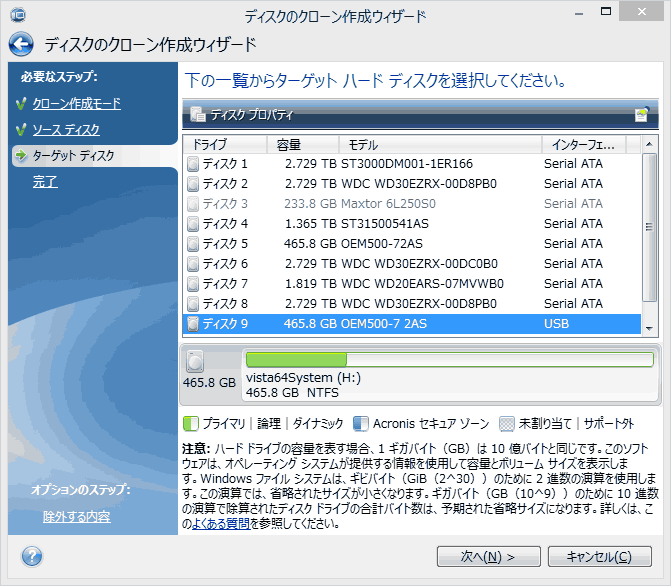The width and height of the screenshot is (671, 586).
Task: Click the disk list scroll down arrow
Action: [649, 329]
